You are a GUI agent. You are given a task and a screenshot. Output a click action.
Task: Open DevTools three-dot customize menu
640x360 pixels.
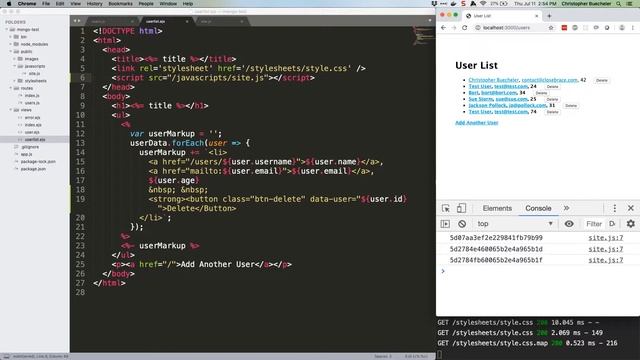pyautogui.click(x=615, y=208)
